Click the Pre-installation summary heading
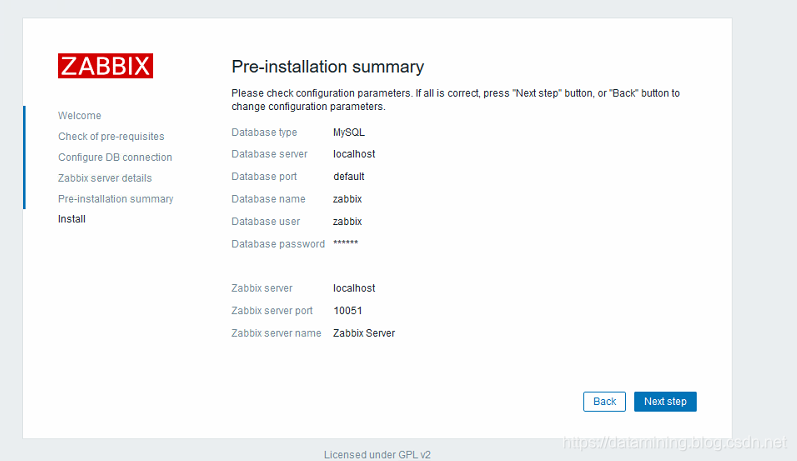 click(x=327, y=67)
